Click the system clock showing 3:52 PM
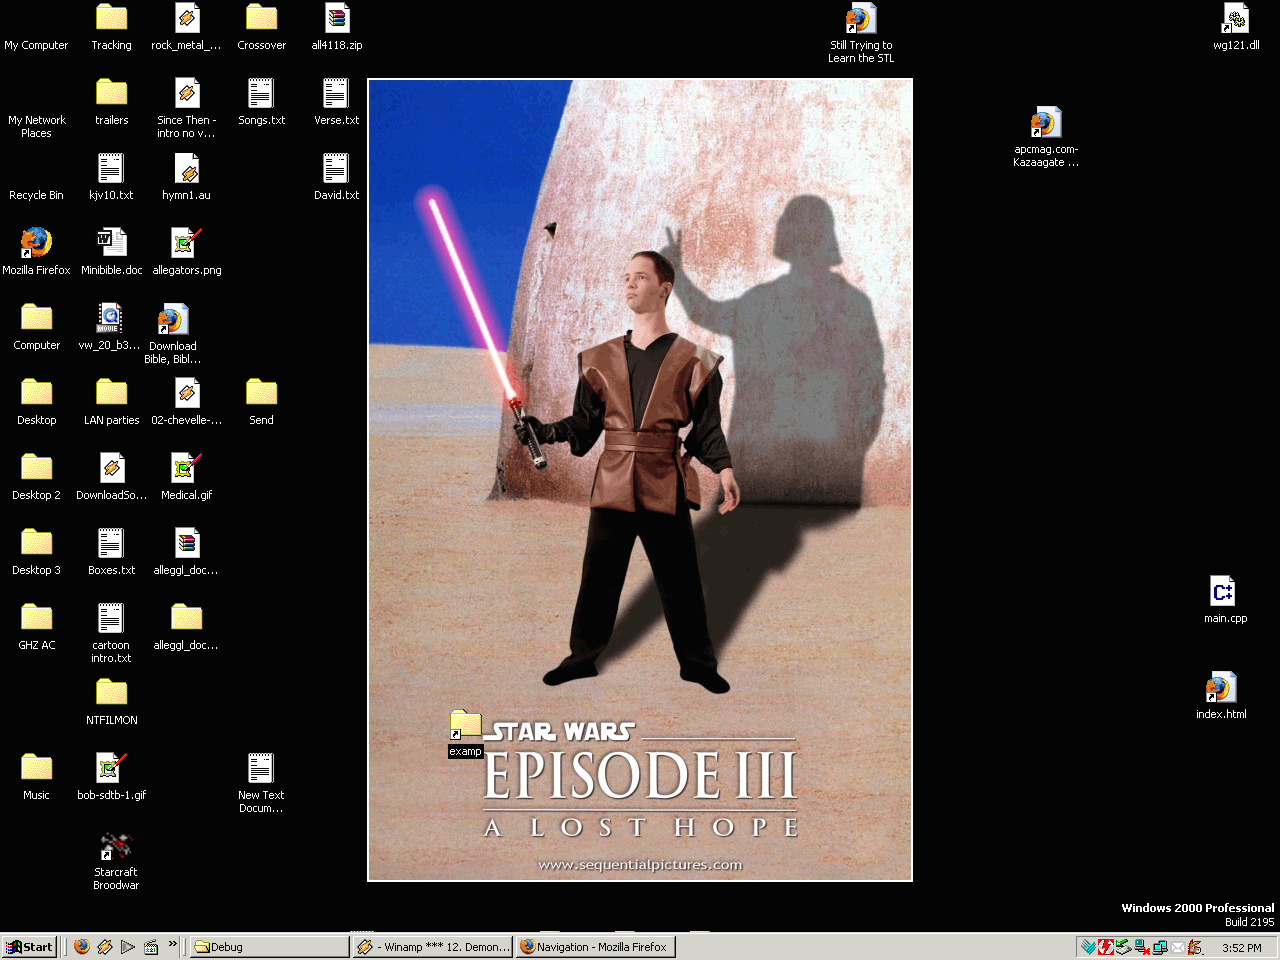Image resolution: width=1280 pixels, height=960 pixels. coord(1241,948)
